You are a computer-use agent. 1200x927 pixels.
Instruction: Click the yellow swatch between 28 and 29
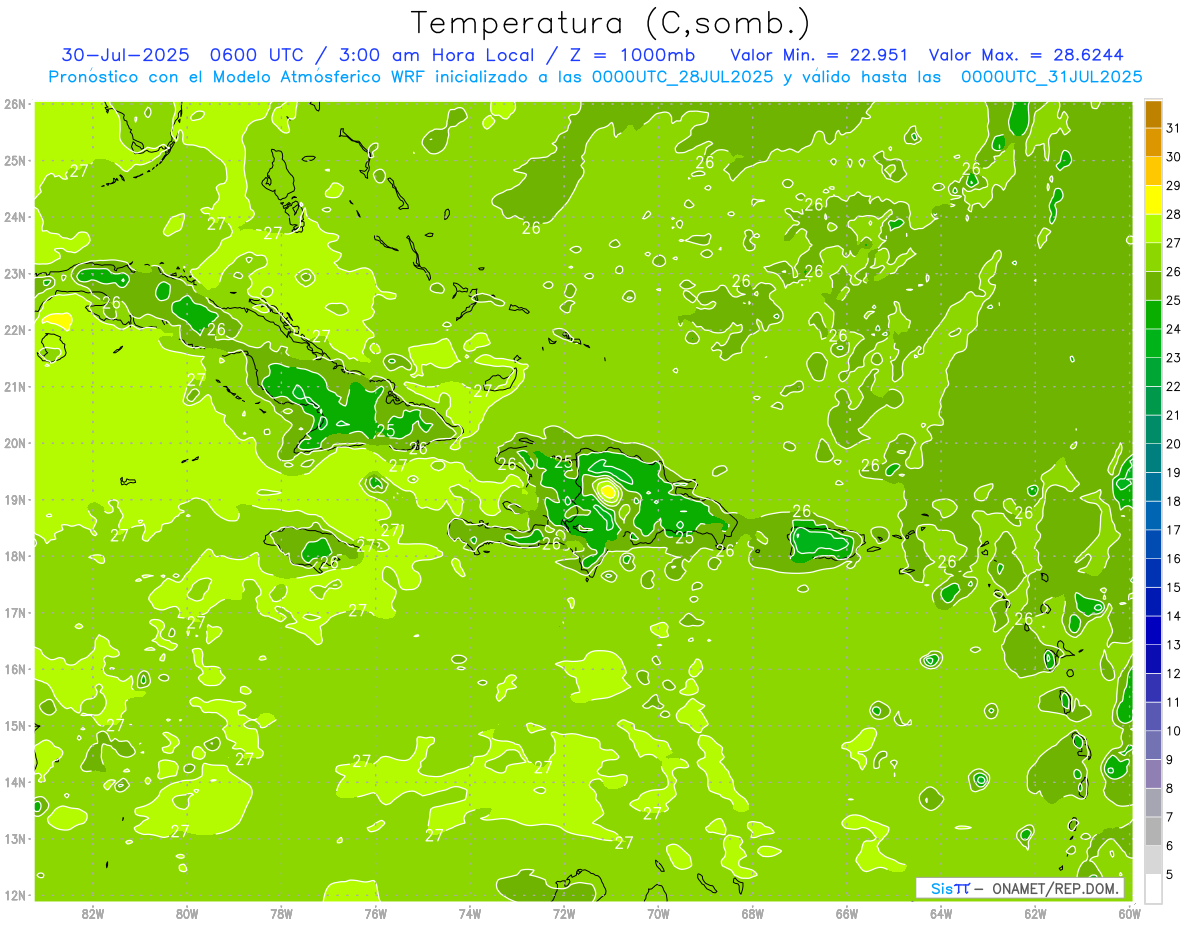(1153, 200)
